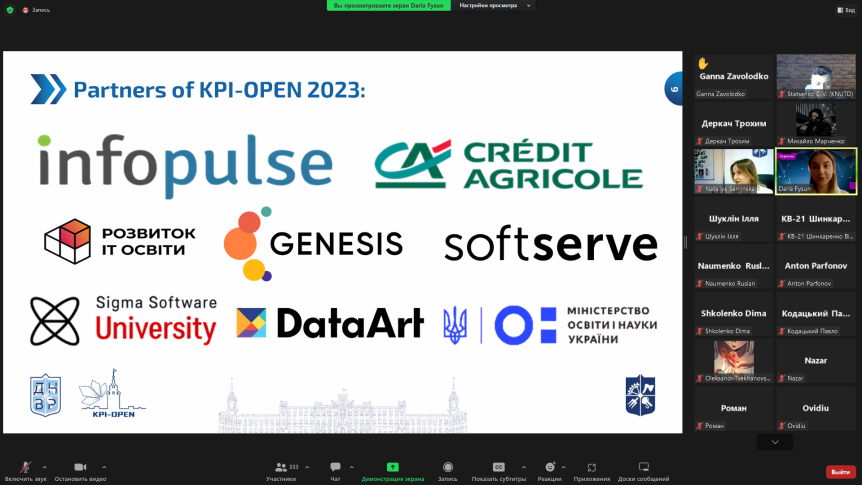Select Шуклін Ілля participant tile
This screenshot has height=485, width=862.
pyautogui.click(x=733, y=219)
